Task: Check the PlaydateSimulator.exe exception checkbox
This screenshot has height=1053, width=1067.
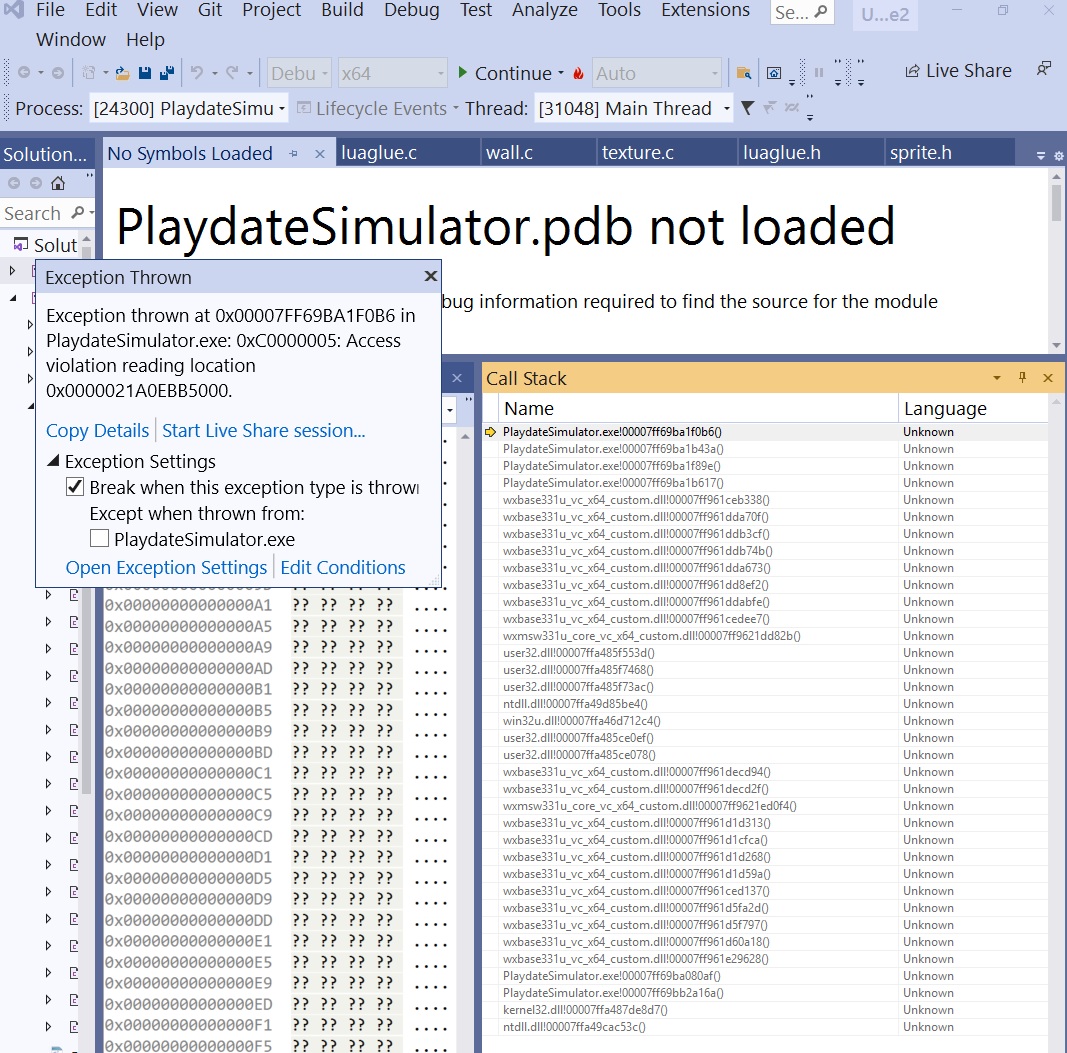Action: tap(99, 540)
